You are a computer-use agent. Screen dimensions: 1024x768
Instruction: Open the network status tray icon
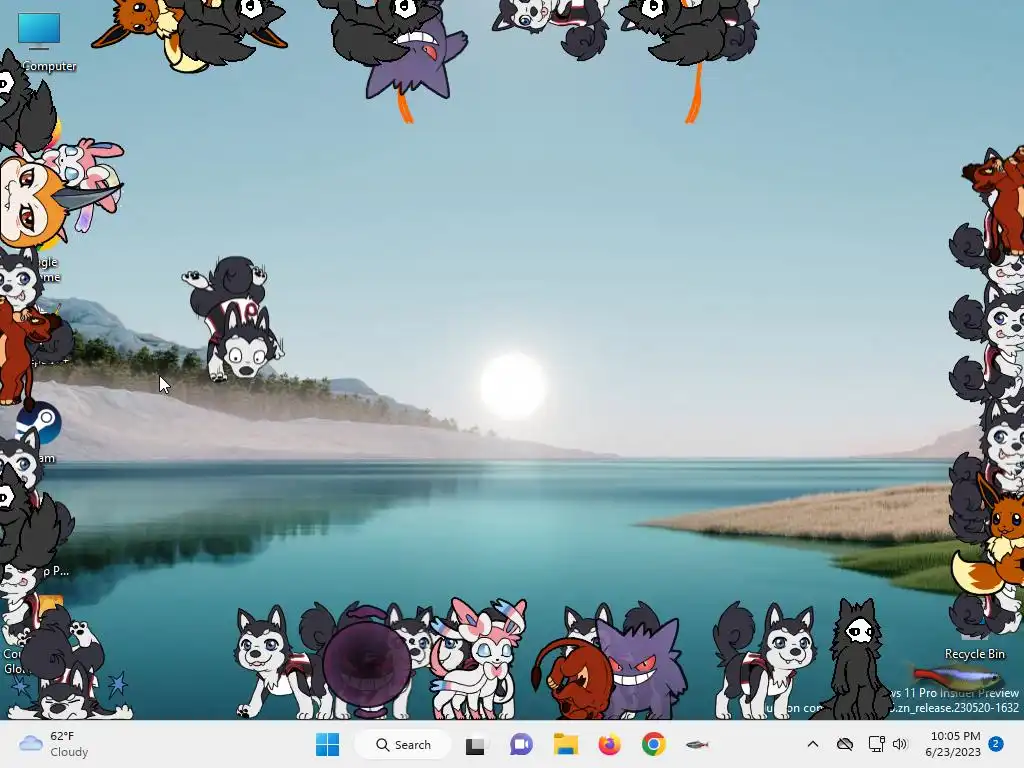click(876, 744)
